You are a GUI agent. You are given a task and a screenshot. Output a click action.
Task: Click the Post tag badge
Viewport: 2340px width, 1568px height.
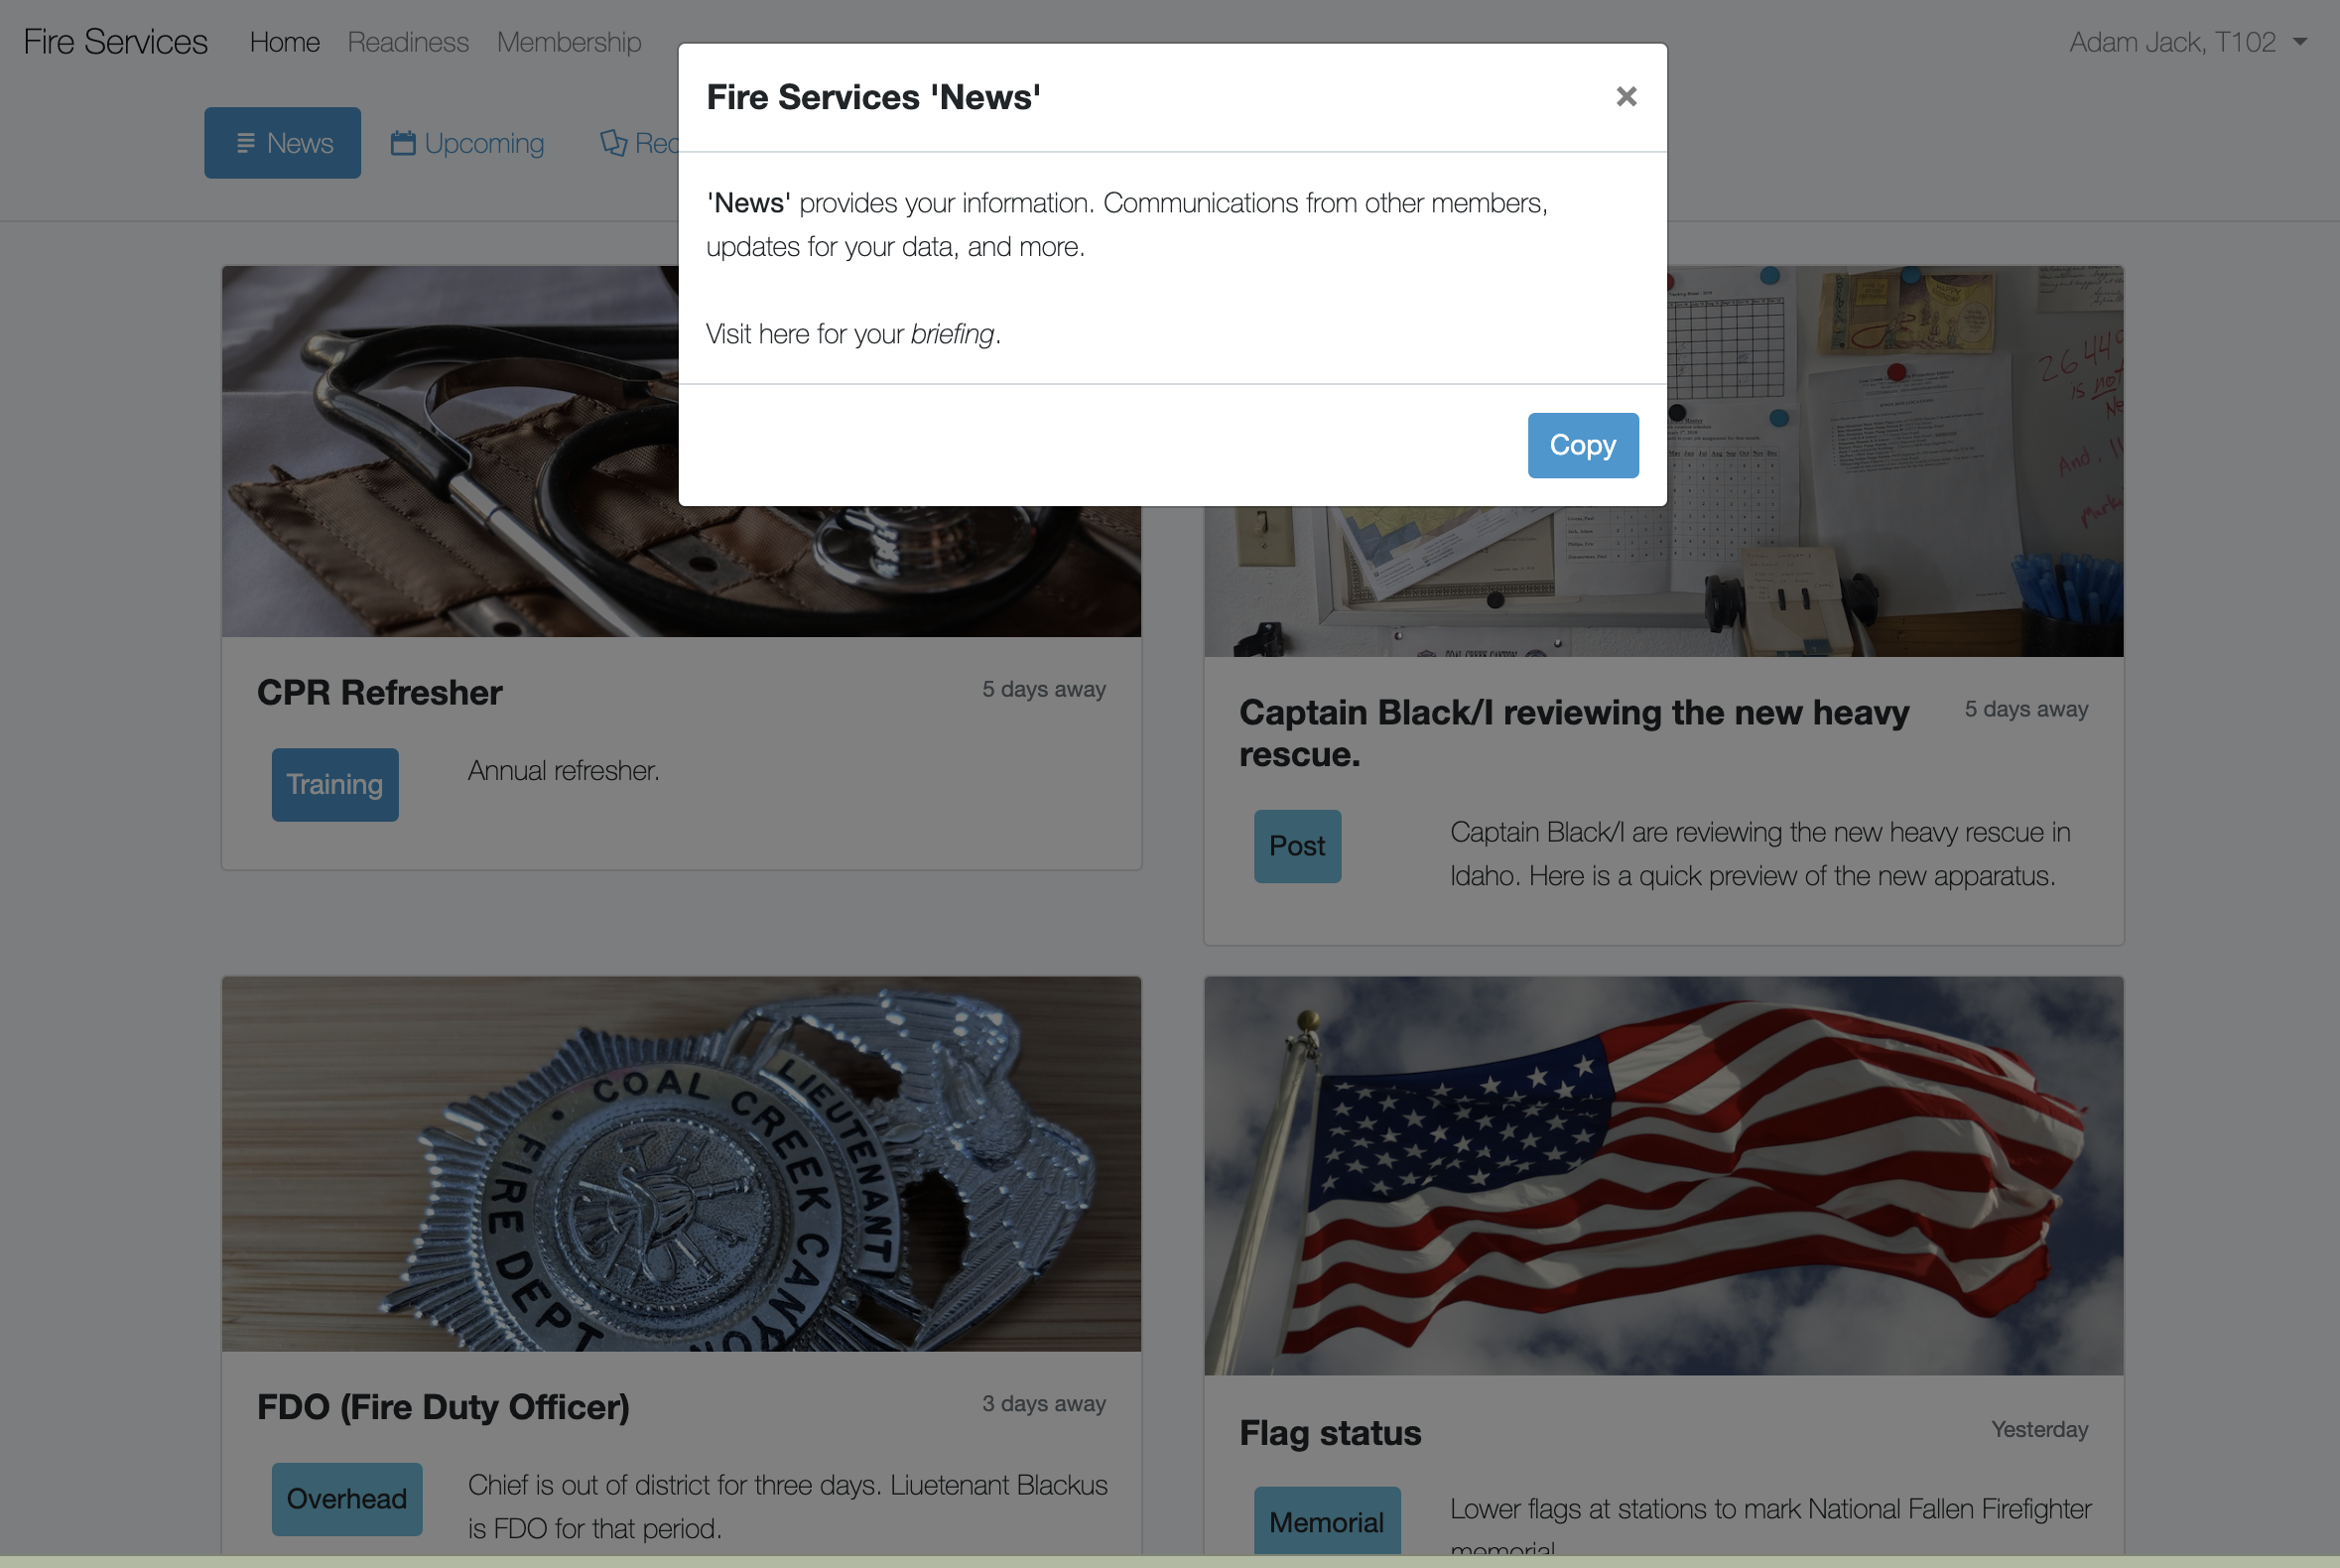pos(1297,846)
